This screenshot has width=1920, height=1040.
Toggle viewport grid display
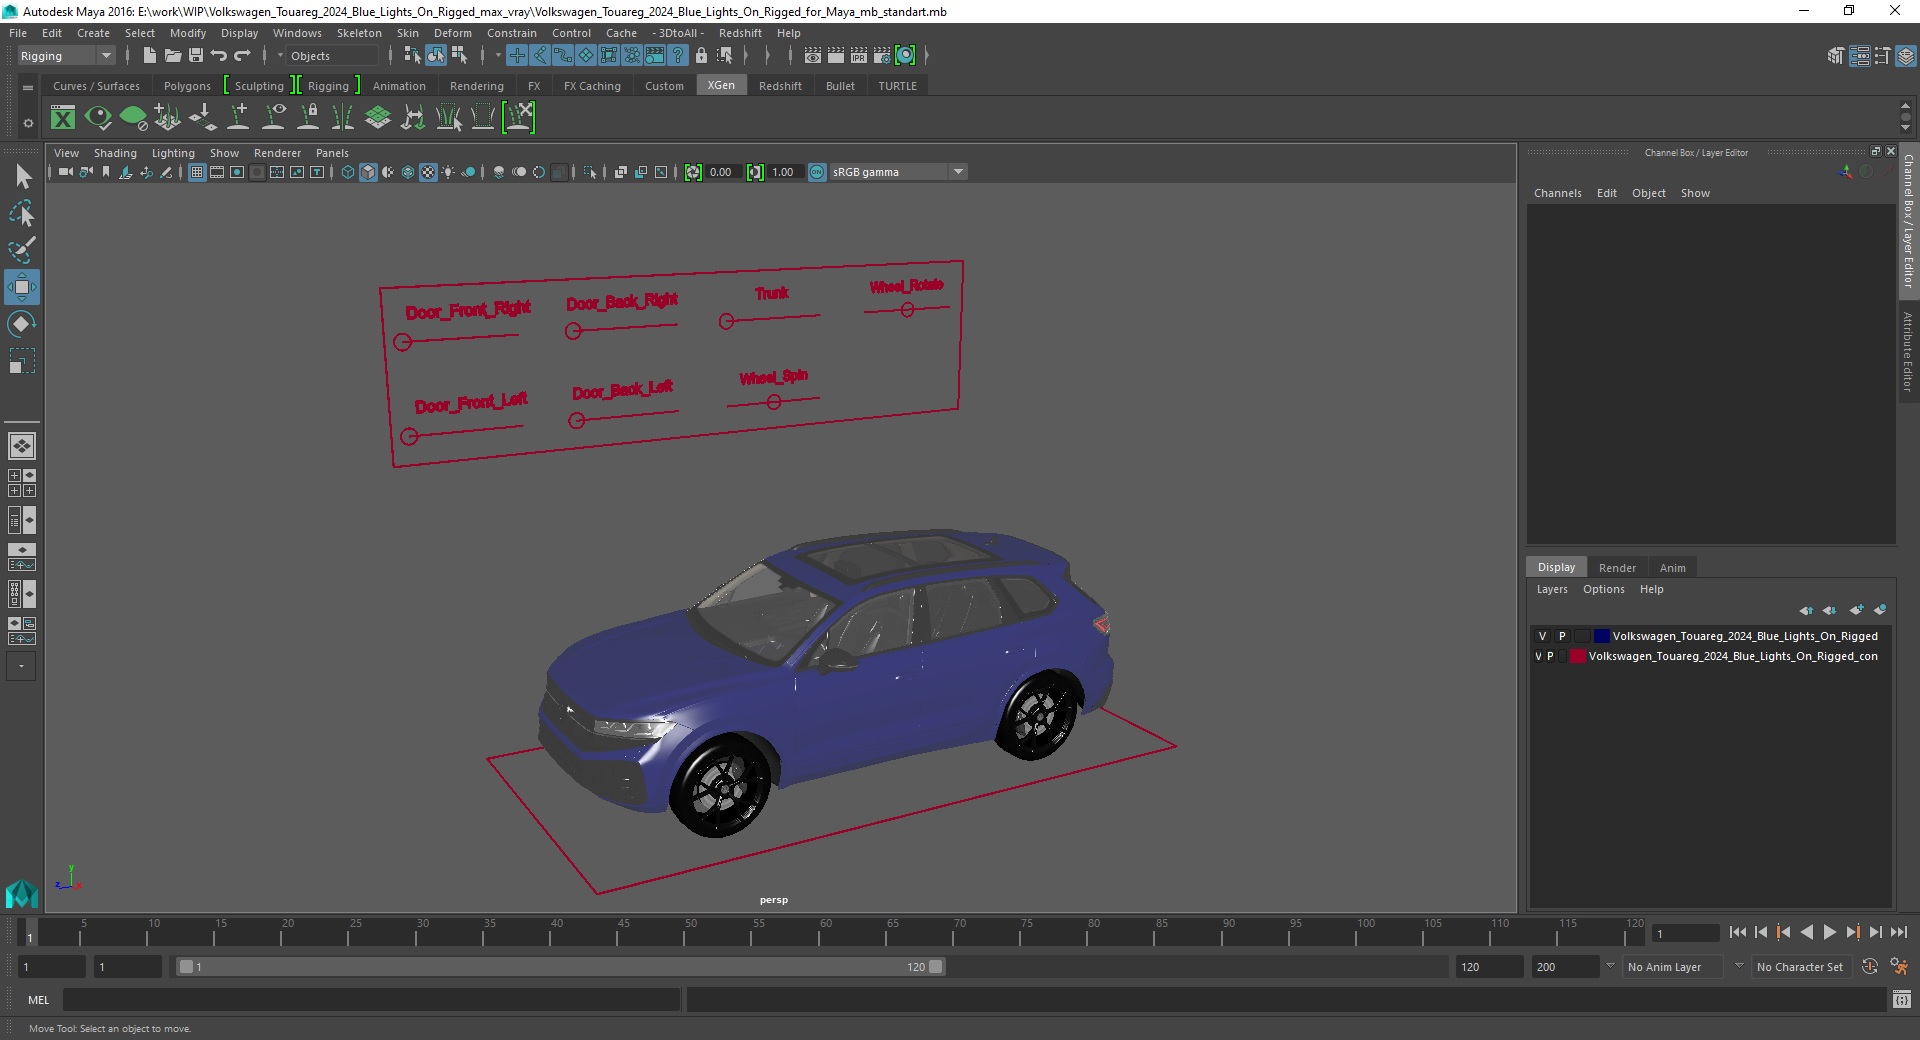pyautogui.click(x=197, y=172)
